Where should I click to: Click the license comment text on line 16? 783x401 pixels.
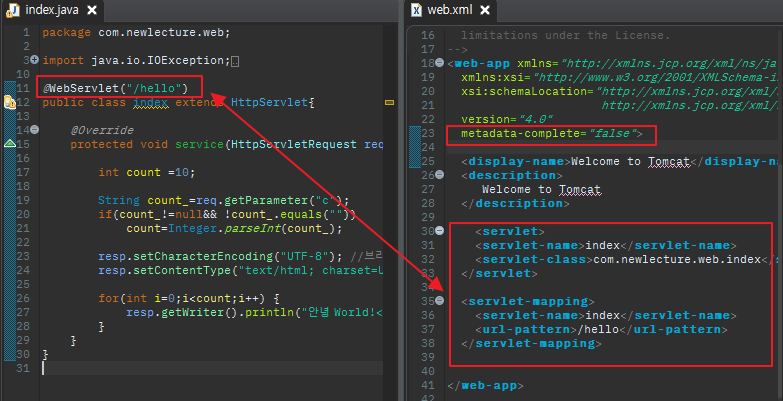pos(565,36)
